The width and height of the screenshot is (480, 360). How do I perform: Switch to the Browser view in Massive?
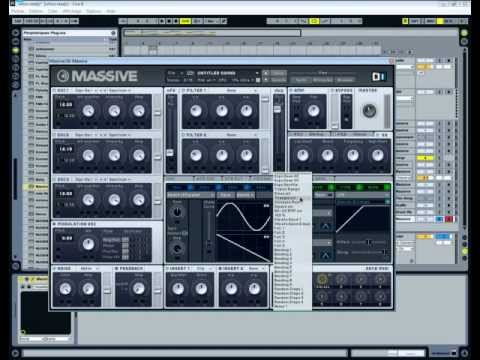click(345, 80)
